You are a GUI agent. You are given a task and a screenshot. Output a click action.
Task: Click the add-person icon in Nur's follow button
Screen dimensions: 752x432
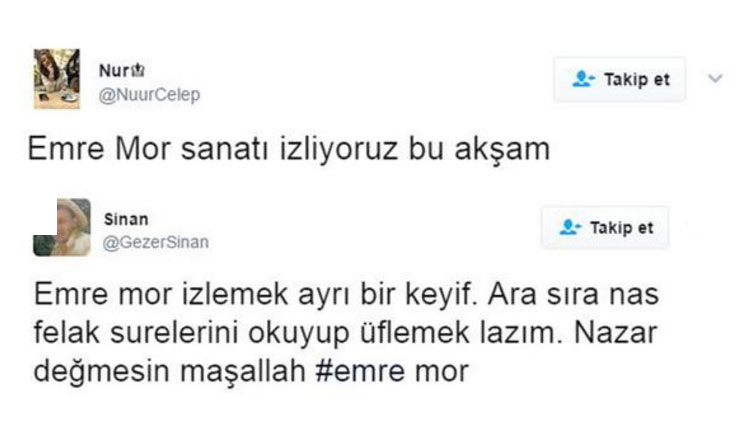click(x=584, y=79)
